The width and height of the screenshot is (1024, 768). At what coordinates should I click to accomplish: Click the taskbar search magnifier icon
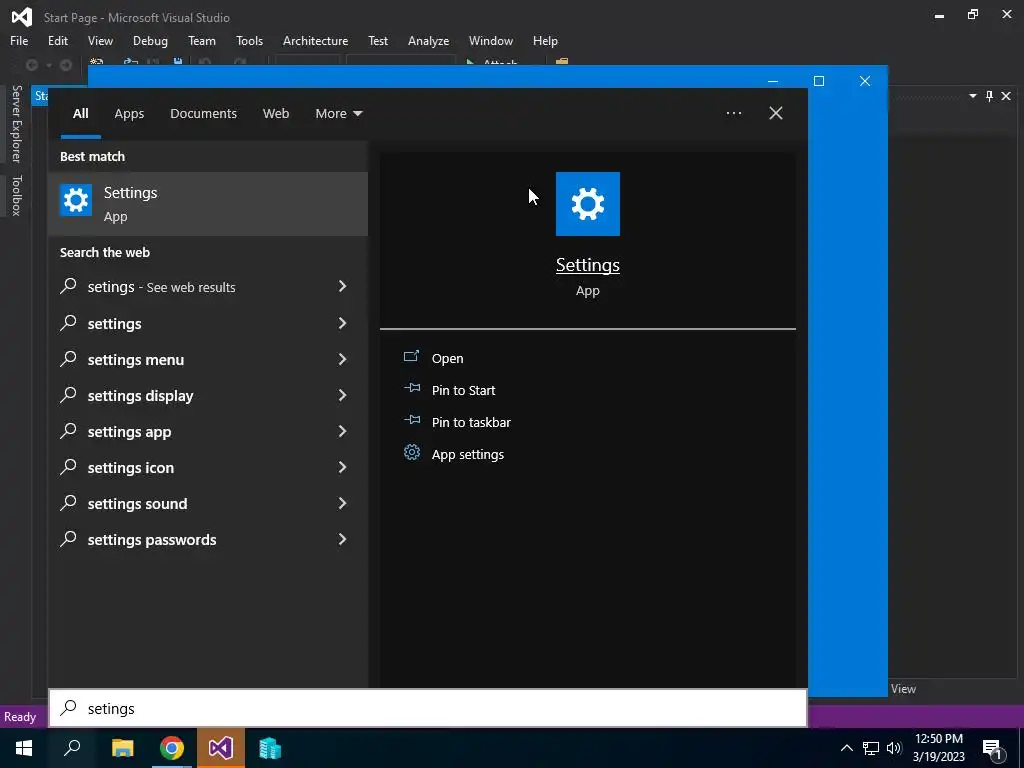tap(72, 748)
